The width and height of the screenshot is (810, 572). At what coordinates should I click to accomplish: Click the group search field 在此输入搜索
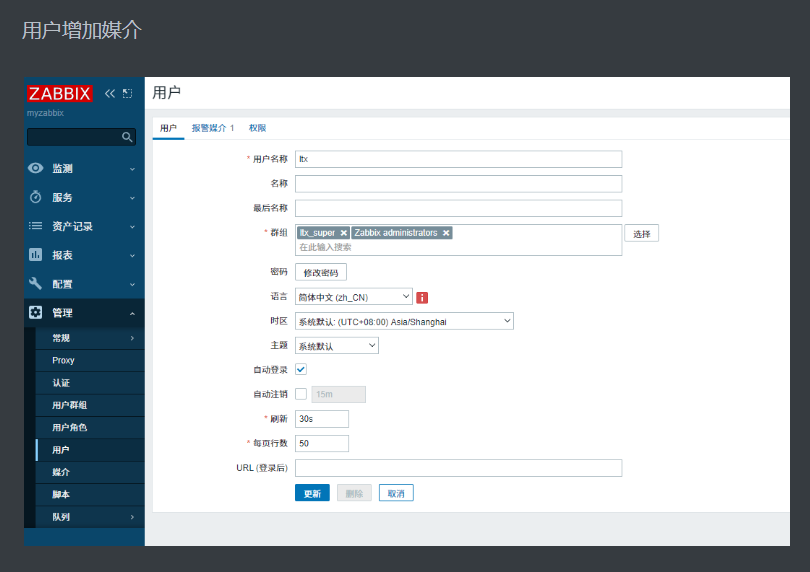[x=459, y=247]
